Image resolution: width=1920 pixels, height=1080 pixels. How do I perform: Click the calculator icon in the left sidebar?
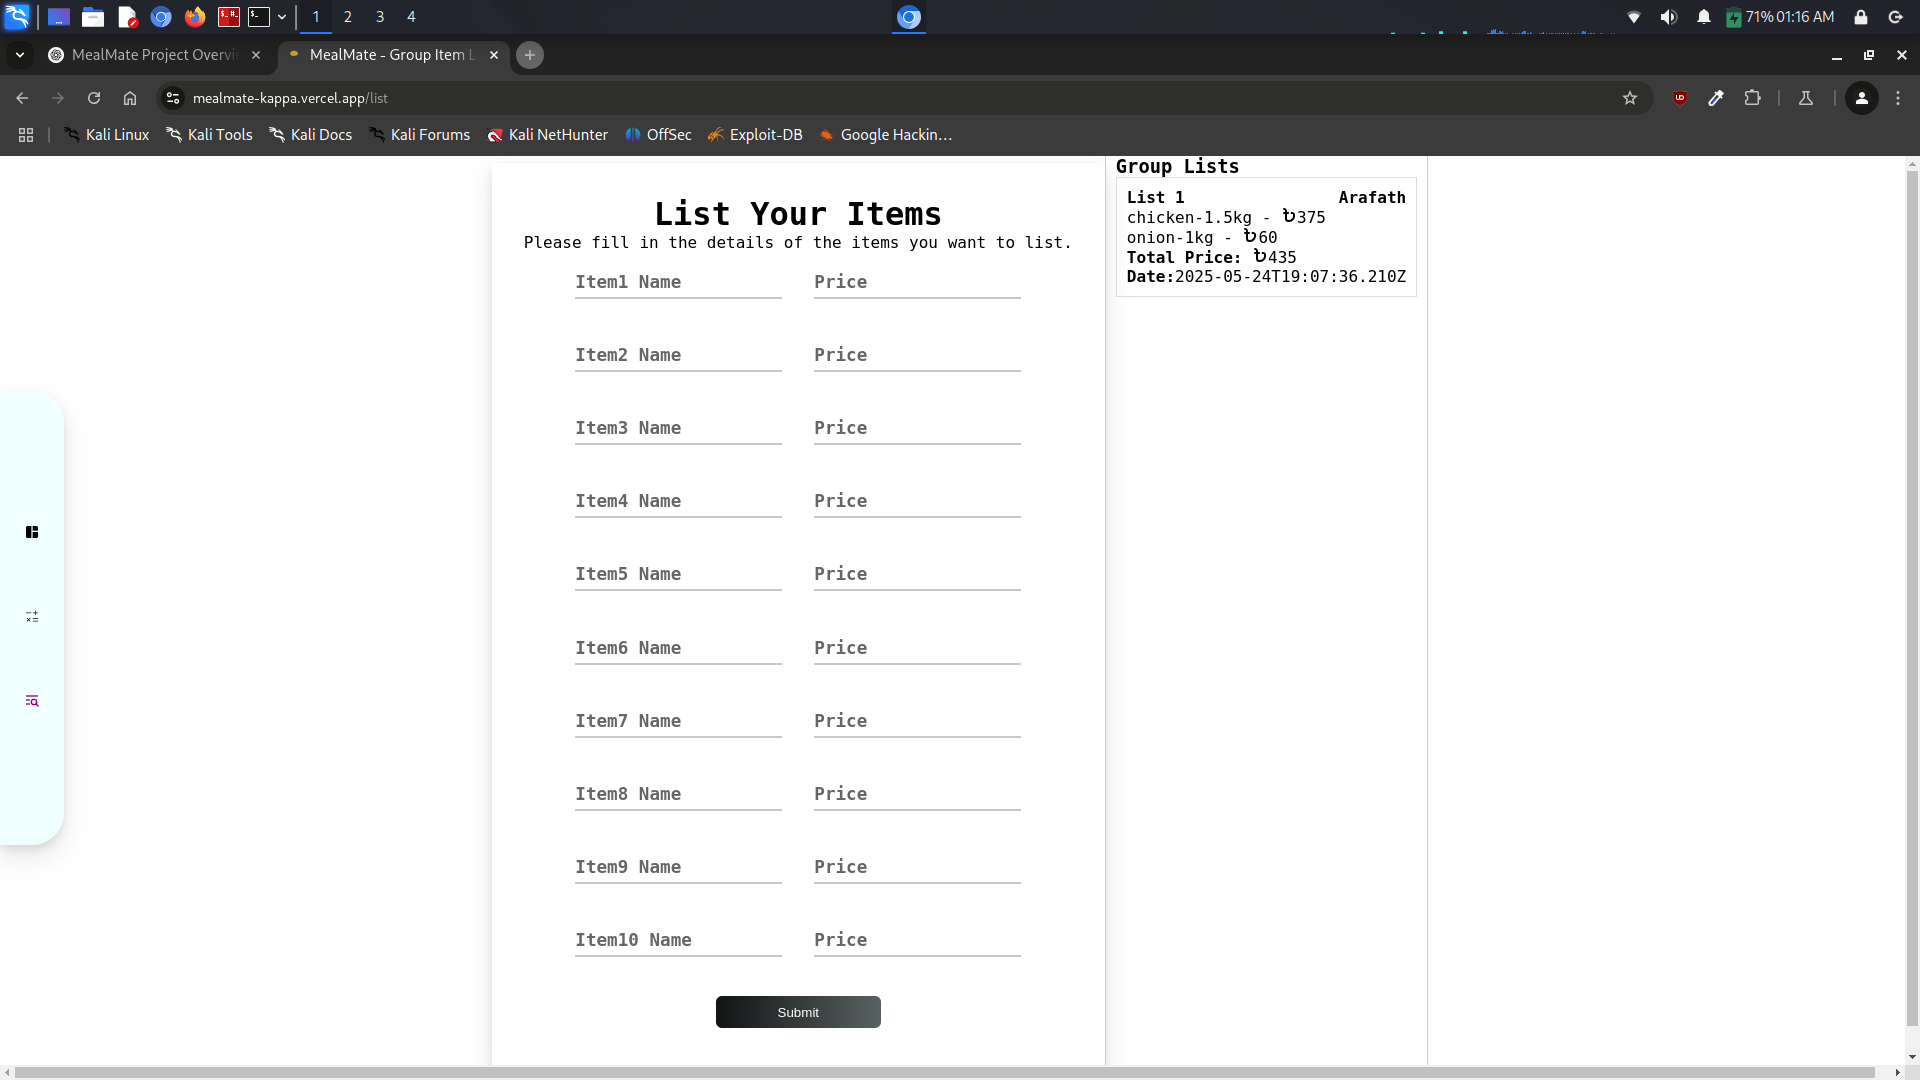(x=31, y=617)
